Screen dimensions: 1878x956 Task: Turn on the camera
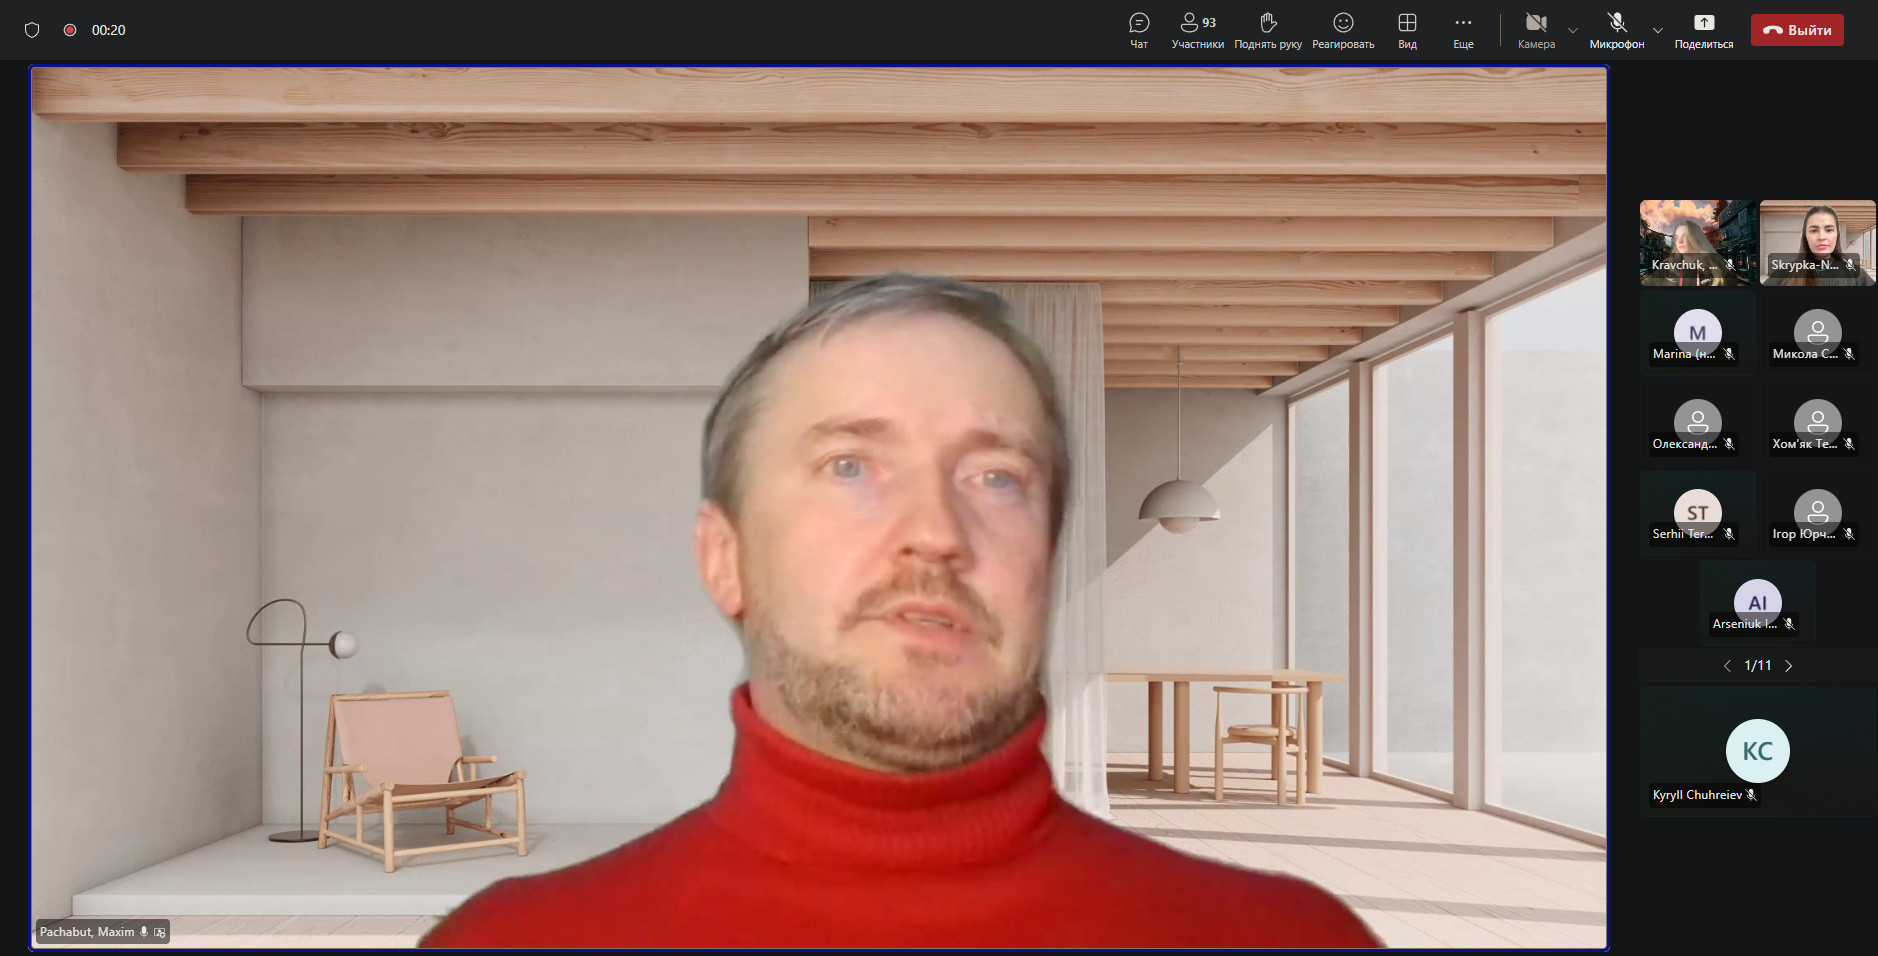tap(1536, 30)
